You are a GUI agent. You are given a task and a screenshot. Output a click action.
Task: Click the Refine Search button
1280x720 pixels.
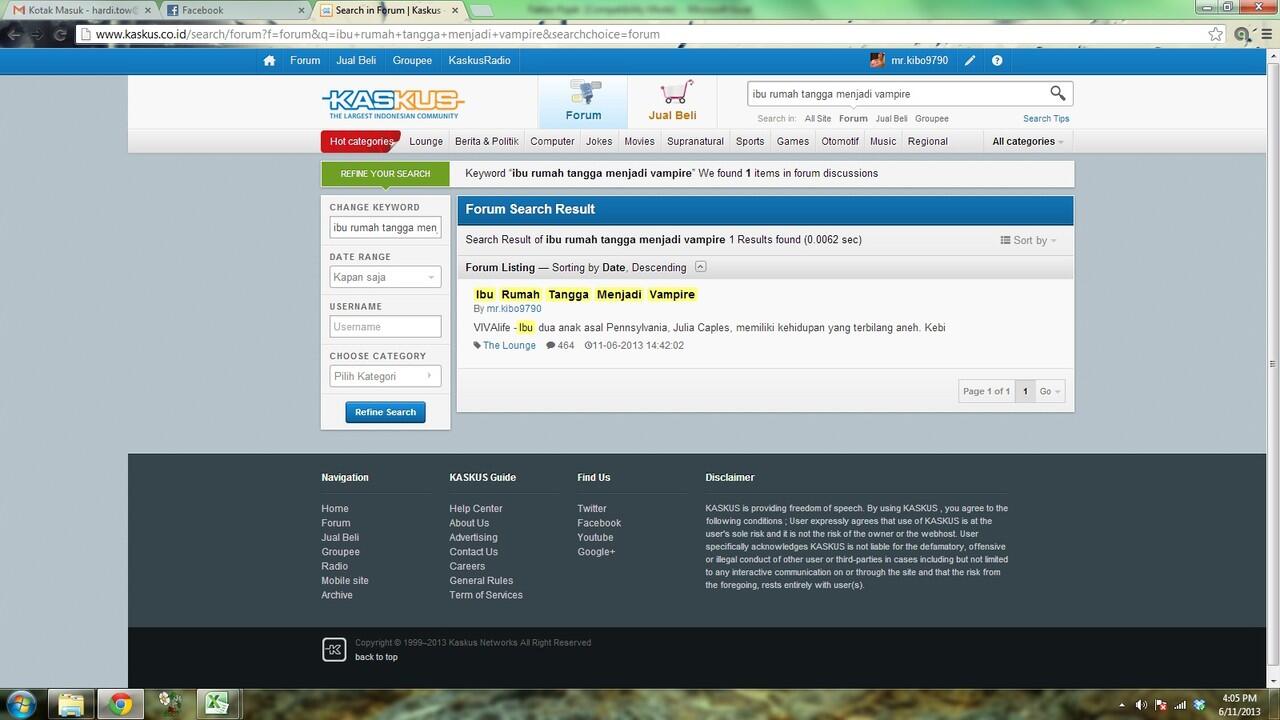(x=385, y=412)
